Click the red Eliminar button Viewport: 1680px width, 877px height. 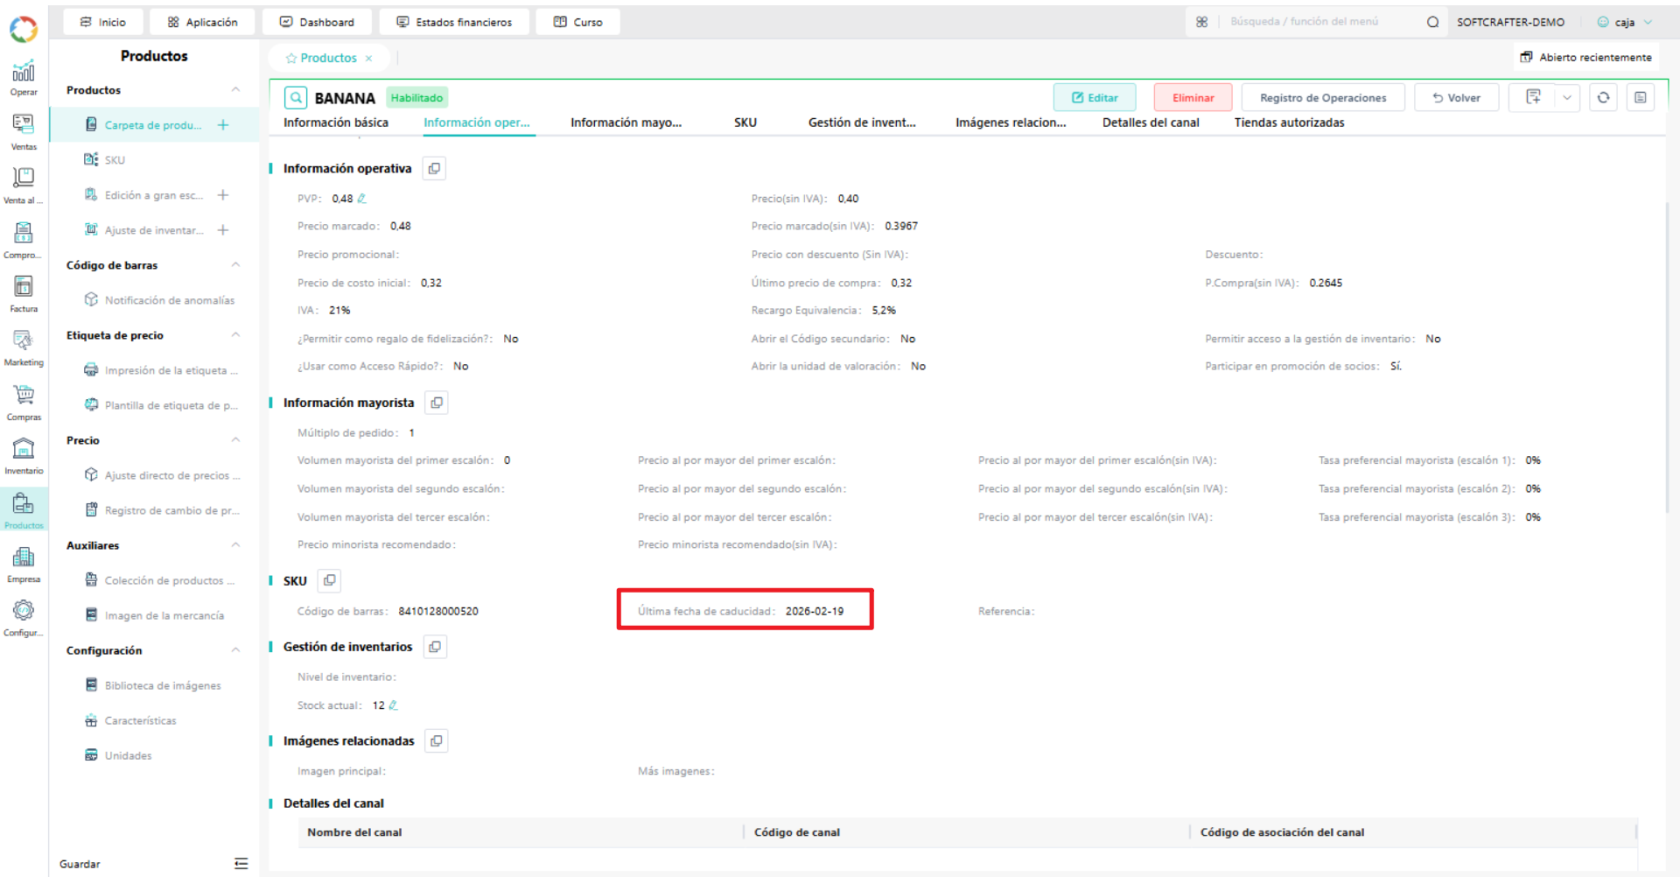pyautogui.click(x=1193, y=97)
